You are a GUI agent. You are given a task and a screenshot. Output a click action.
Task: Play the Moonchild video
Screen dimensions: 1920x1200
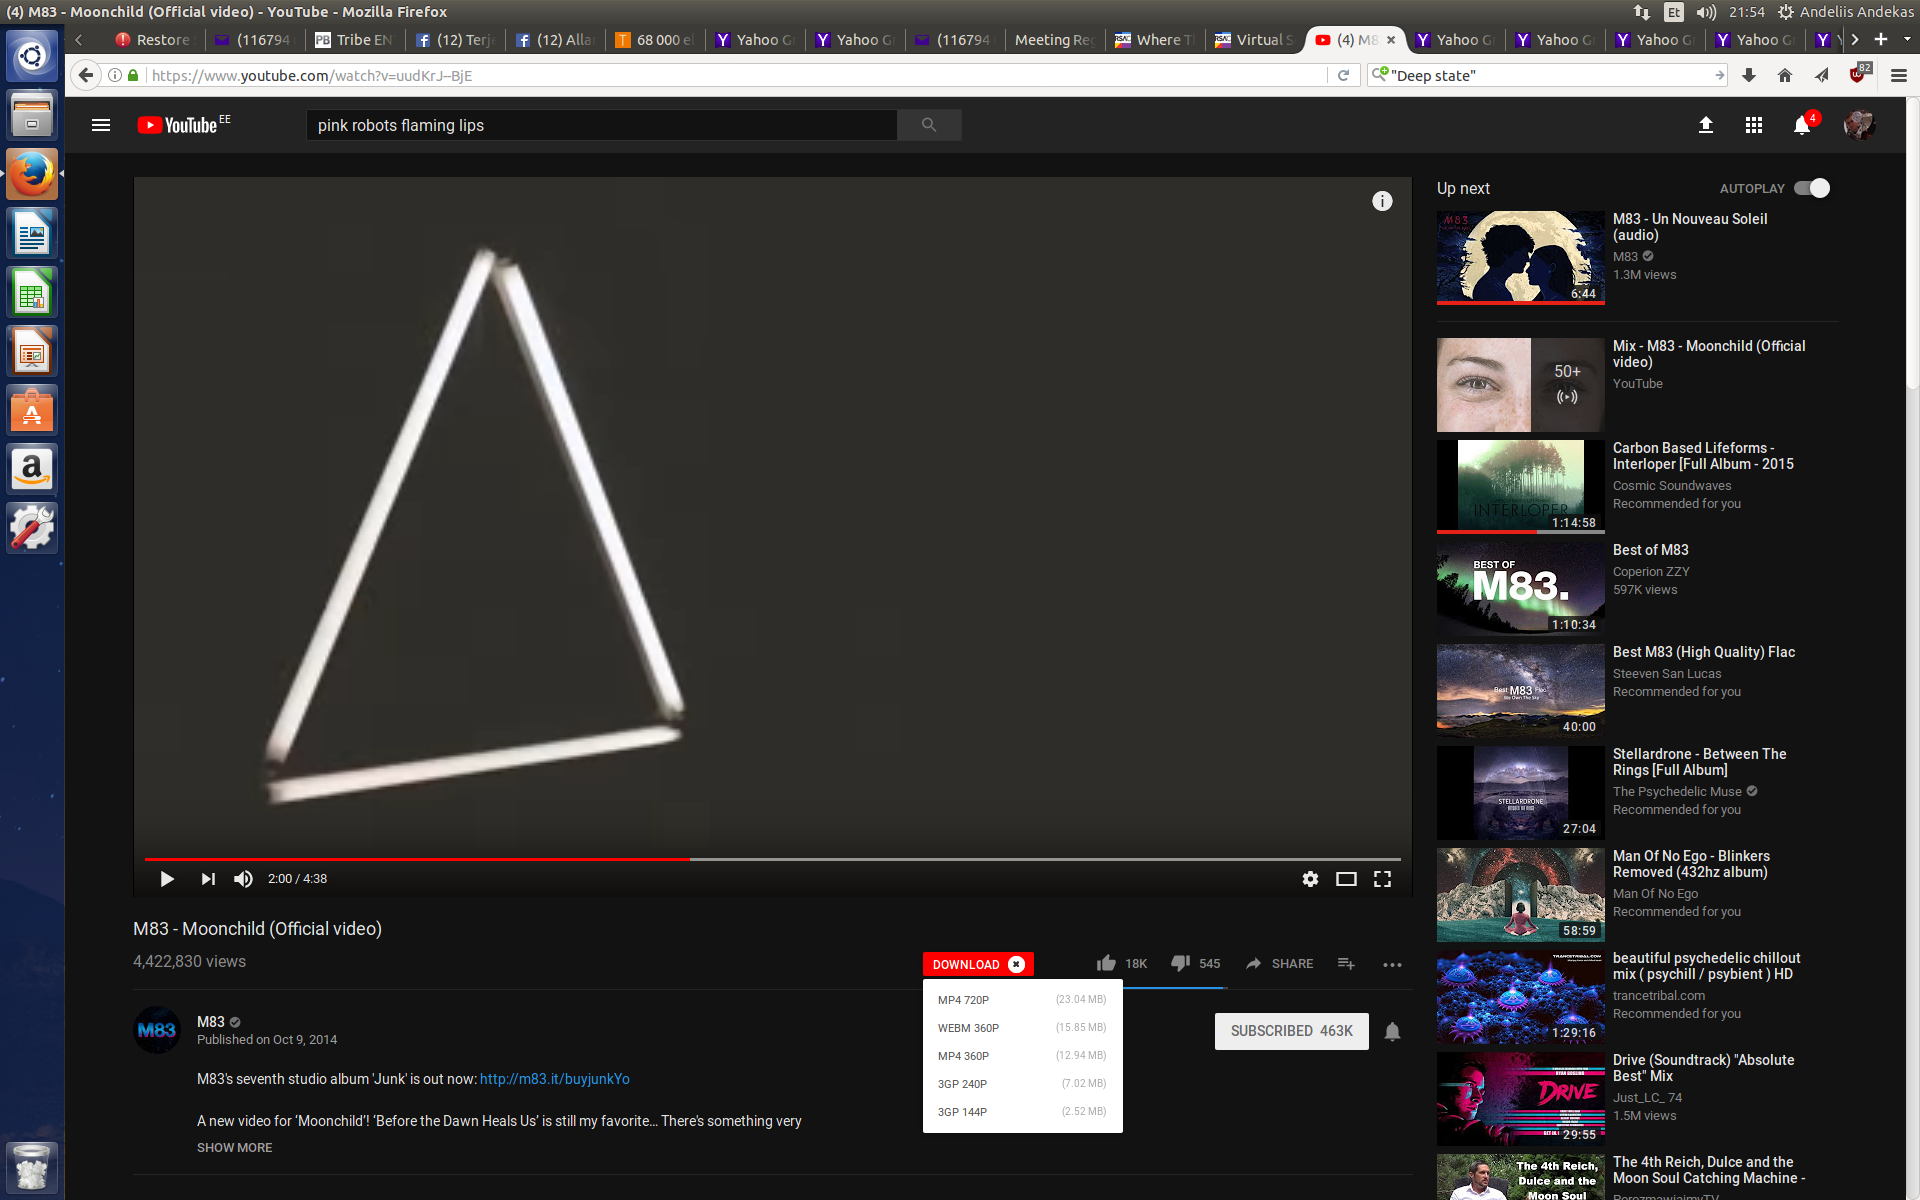click(x=167, y=879)
